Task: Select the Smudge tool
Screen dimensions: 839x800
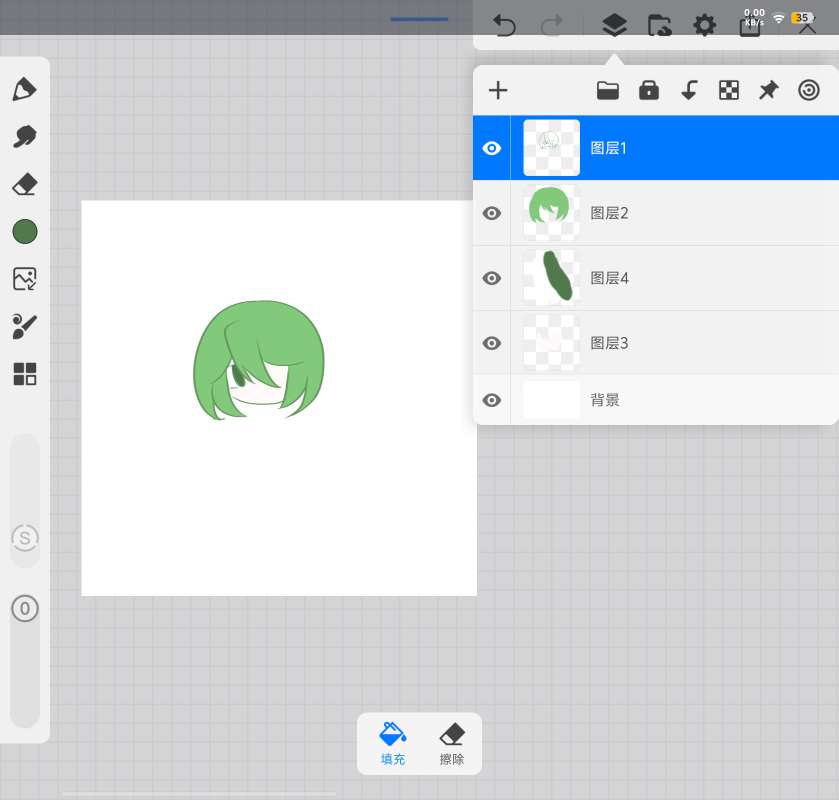Action: [x=24, y=137]
